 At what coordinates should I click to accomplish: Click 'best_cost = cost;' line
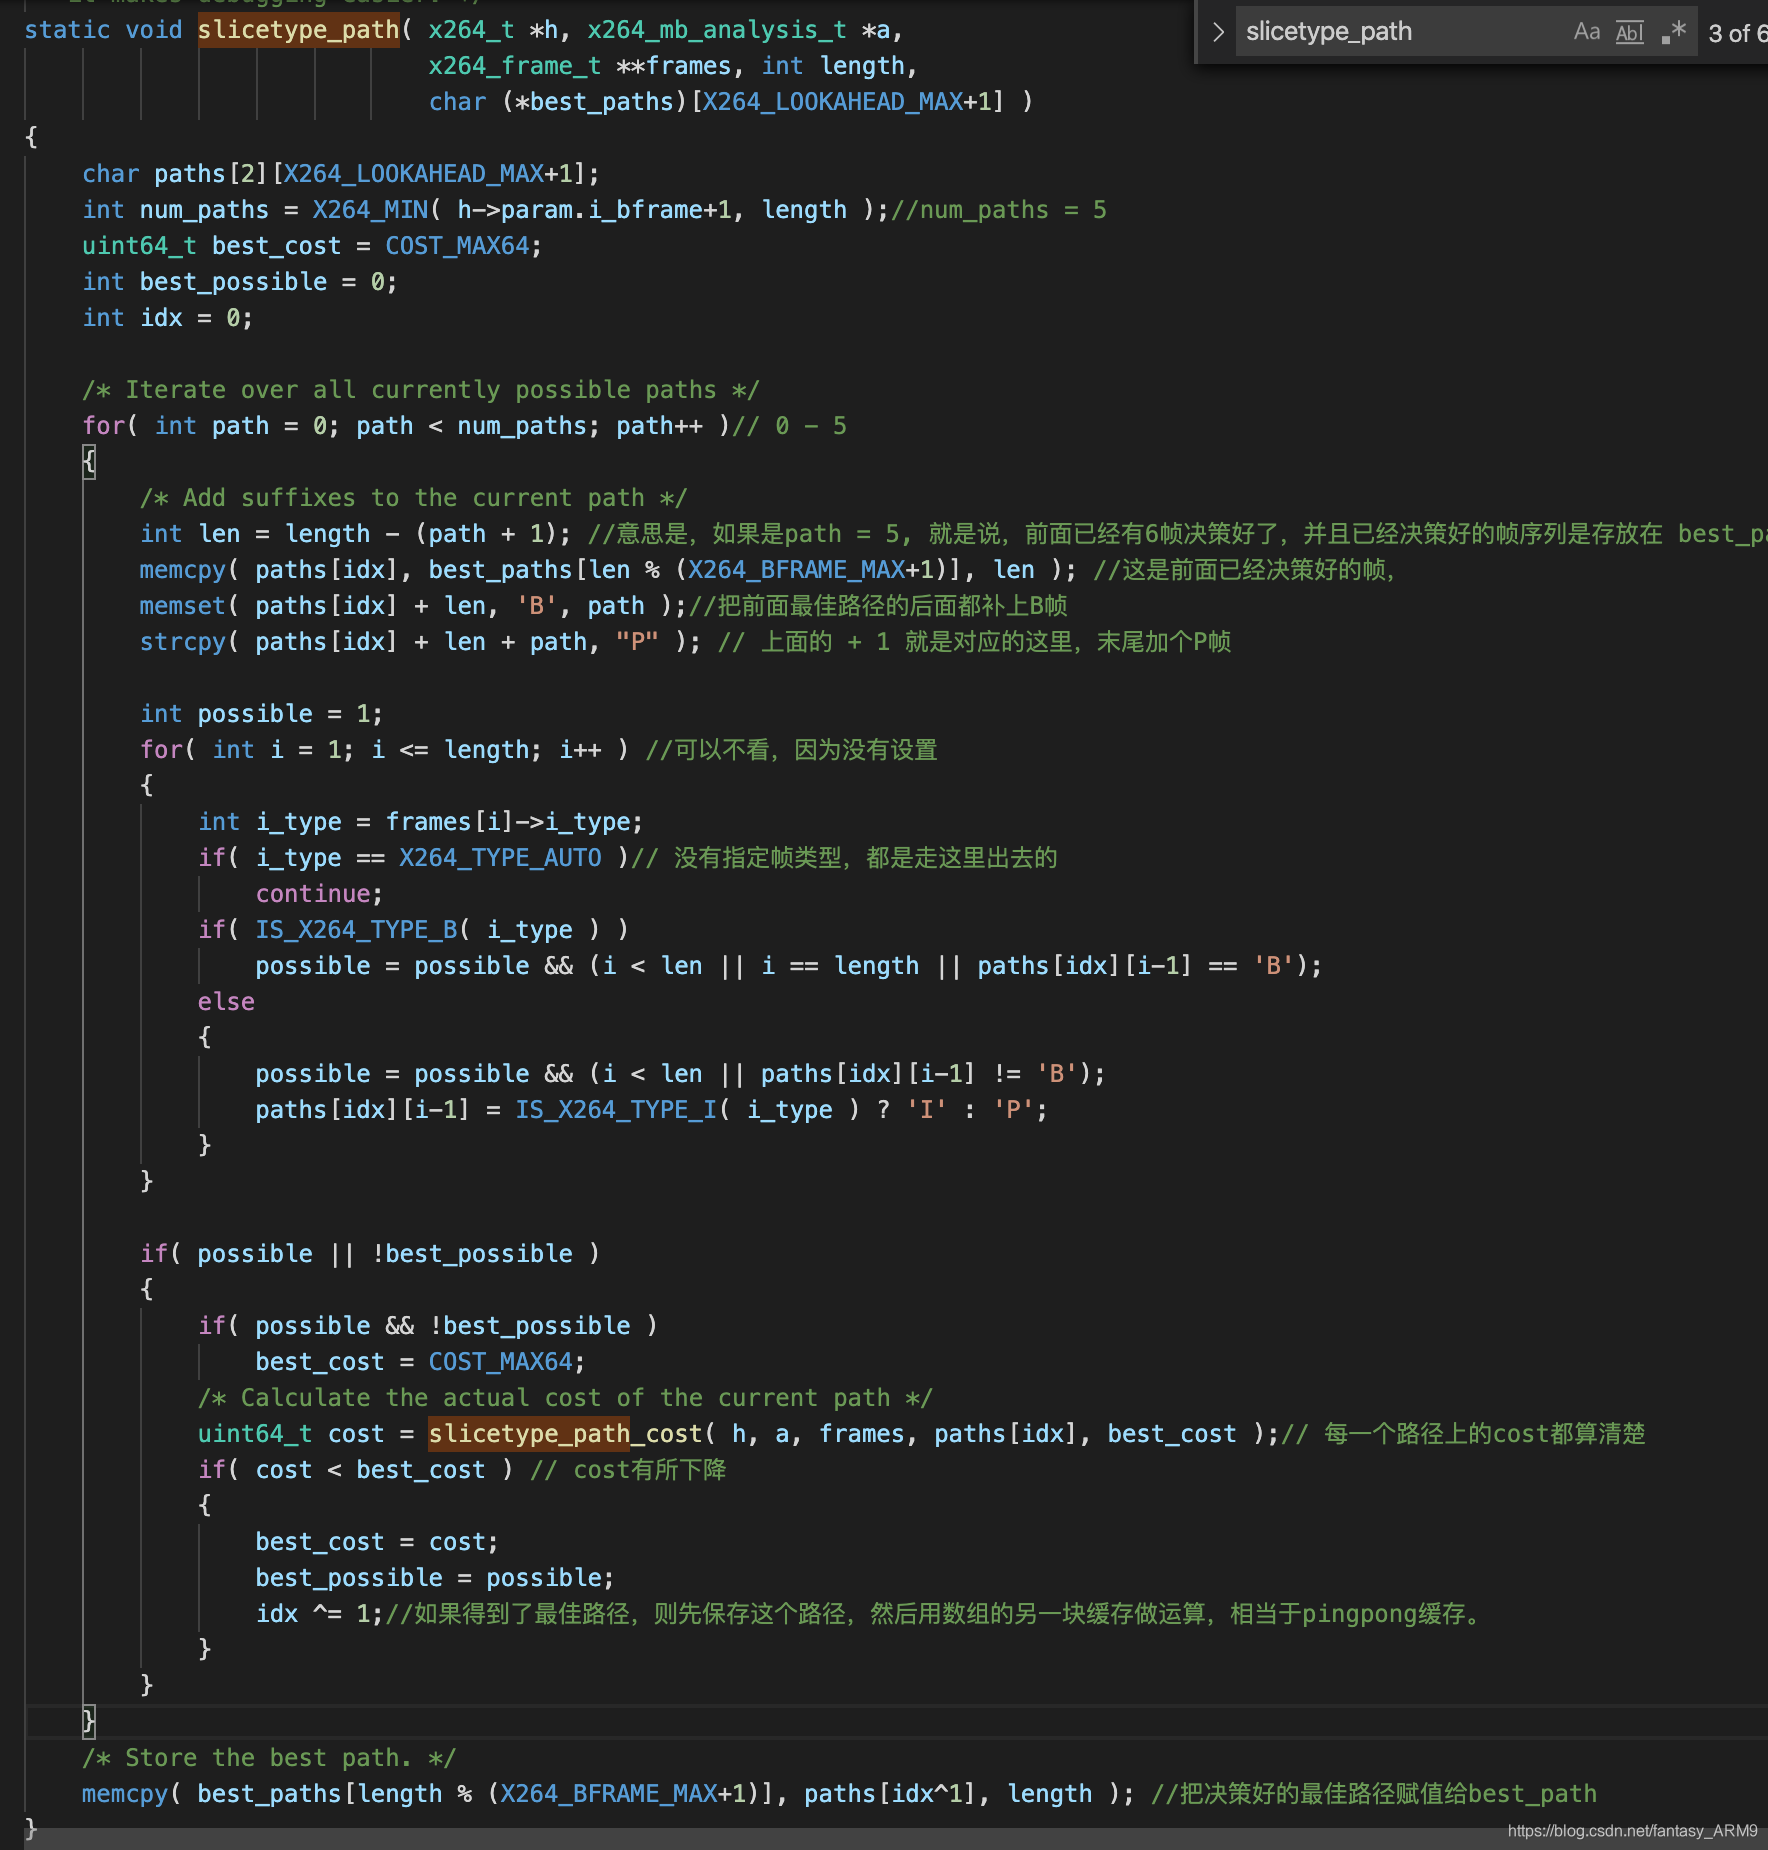[x=376, y=1542]
